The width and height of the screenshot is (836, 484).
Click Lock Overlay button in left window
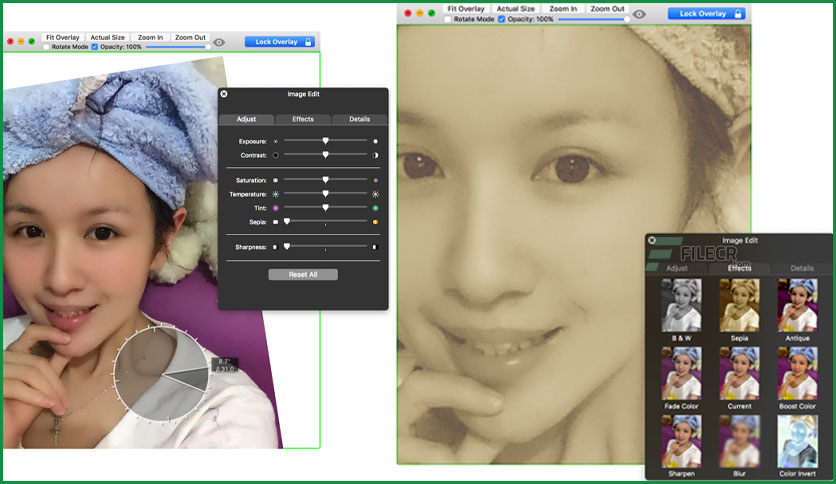click(x=280, y=42)
